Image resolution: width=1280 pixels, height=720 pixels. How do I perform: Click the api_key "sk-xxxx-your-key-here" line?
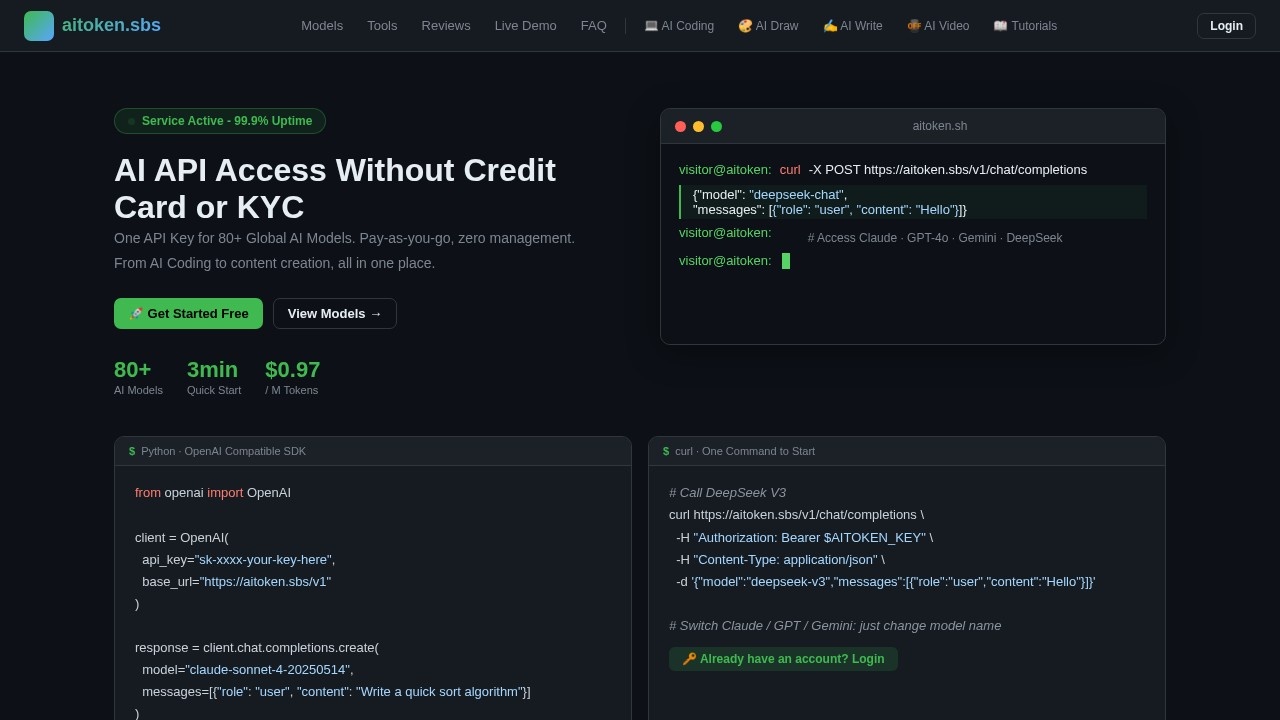(239, 560)
